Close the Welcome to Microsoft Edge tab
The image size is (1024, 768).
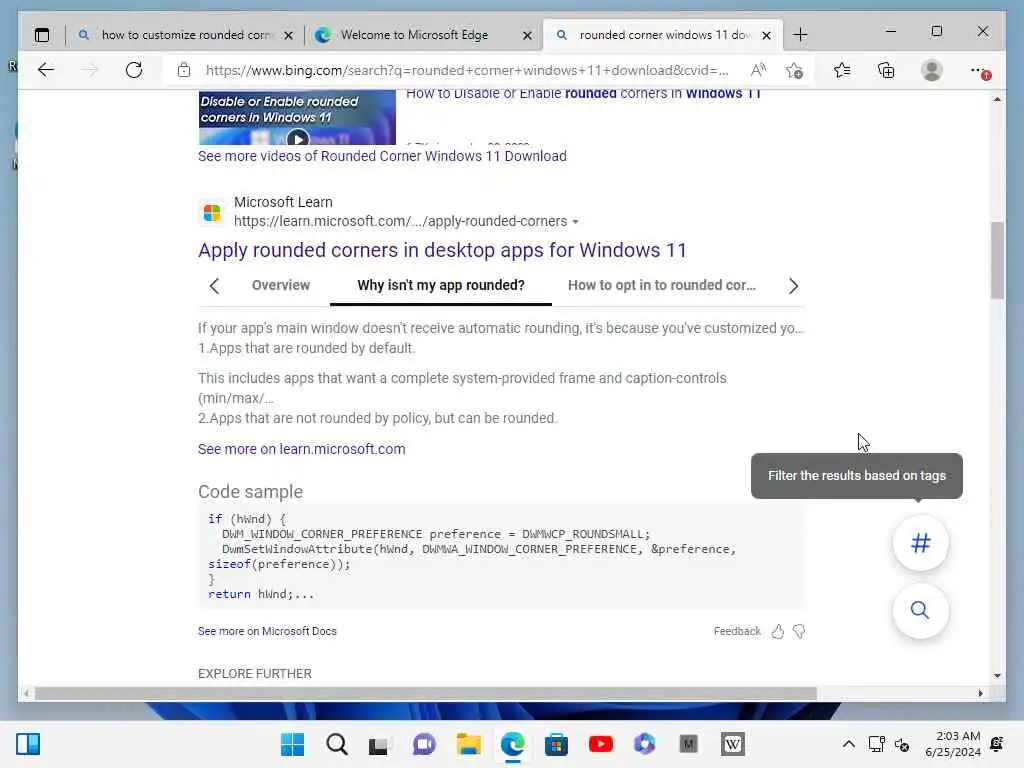[527, 35]
